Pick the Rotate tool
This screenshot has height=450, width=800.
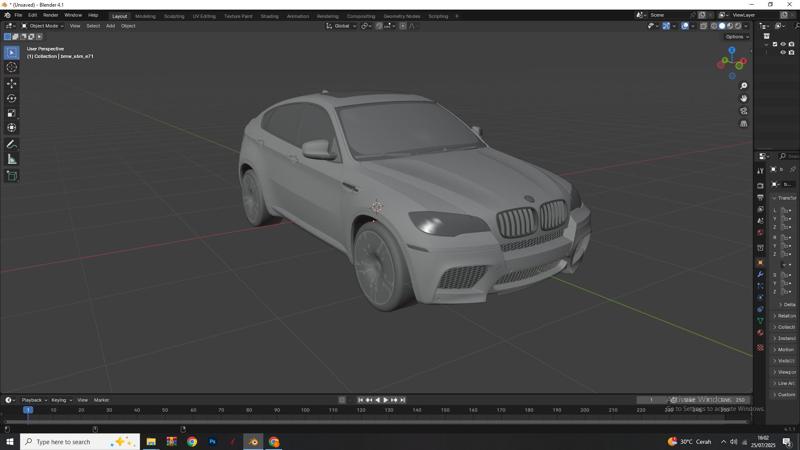tap(11, 98)
